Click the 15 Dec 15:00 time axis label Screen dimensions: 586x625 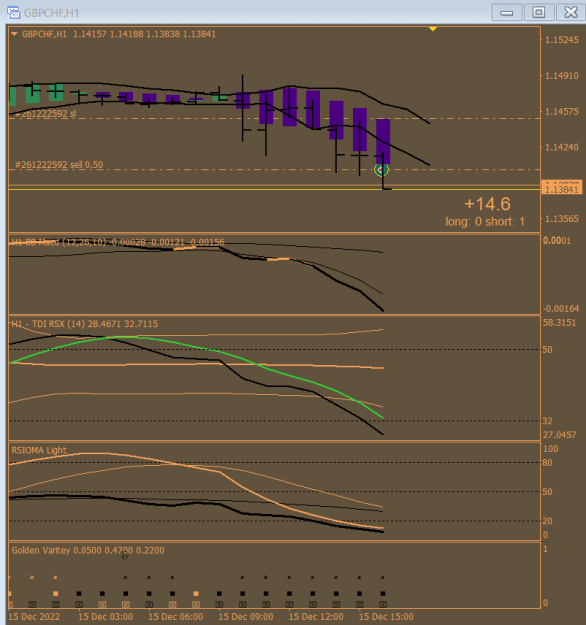386,617
